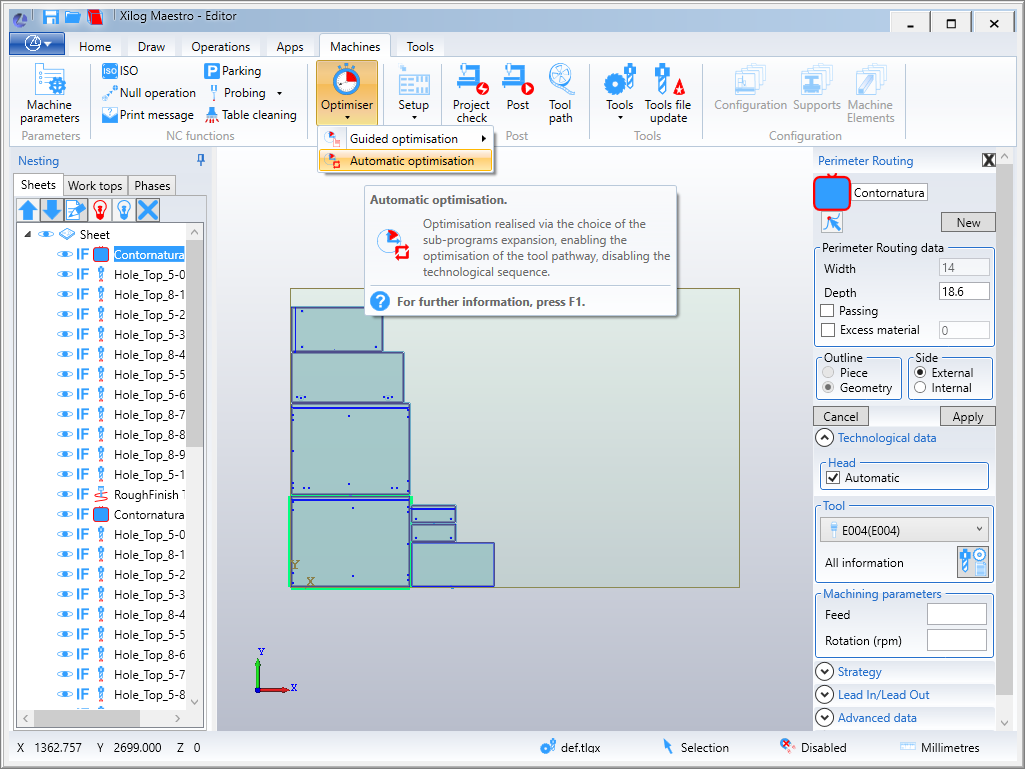Screen dimensions: 1025x769
Task: Expand the Lead In/Lead Out section
Action: (824, 694)
